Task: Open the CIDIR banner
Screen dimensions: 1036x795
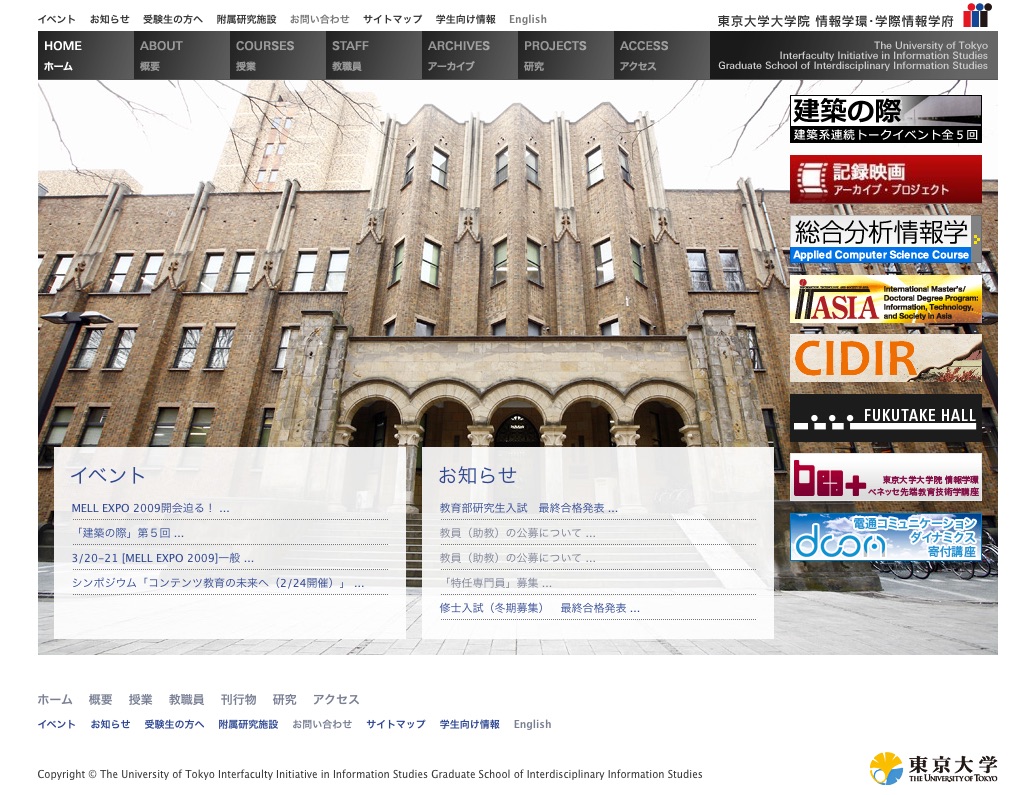Action: 885,358
